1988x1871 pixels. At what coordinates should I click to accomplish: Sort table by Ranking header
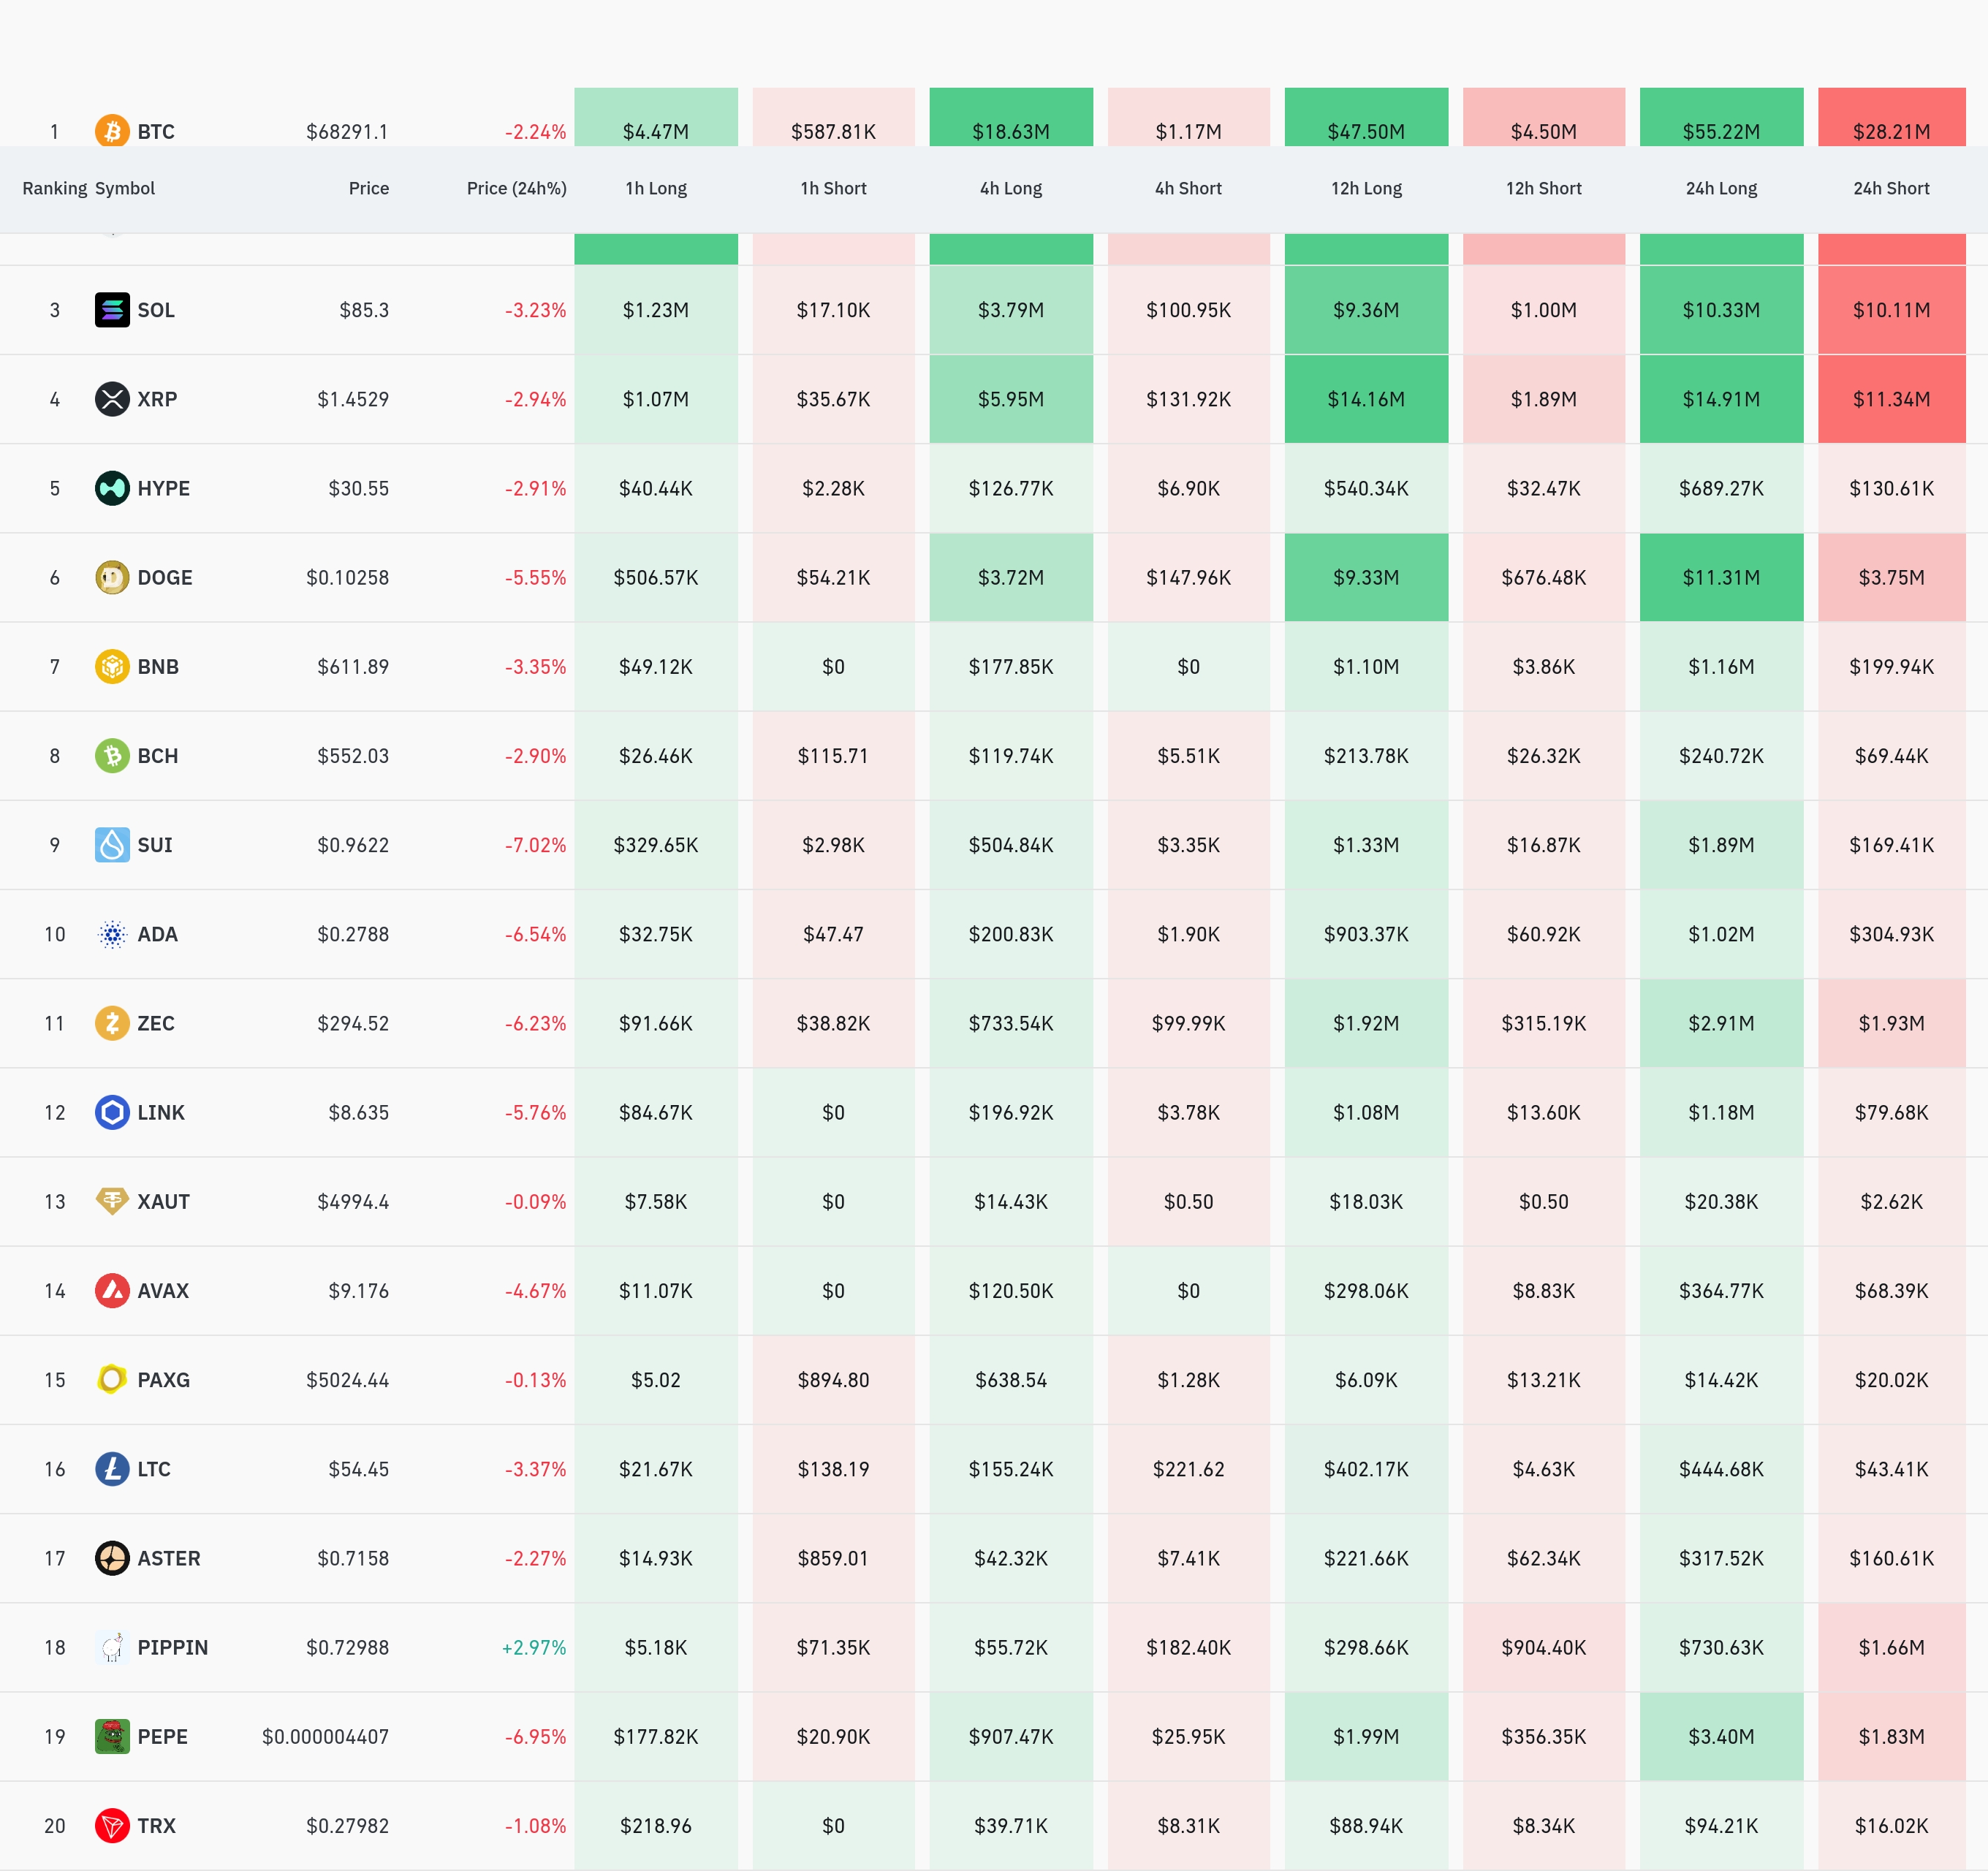click(x=54, y=188)
